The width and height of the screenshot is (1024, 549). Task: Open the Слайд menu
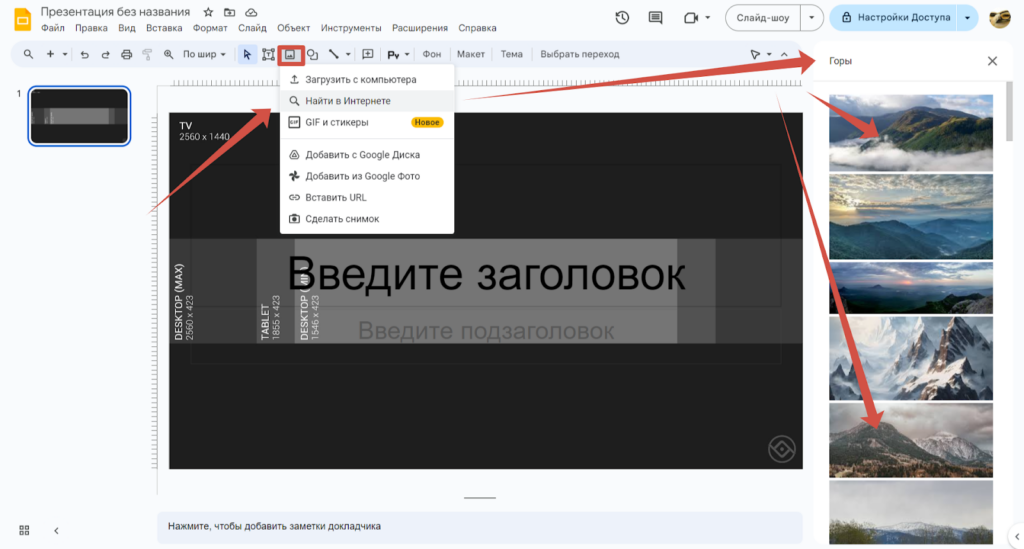[x=252, y=28]
